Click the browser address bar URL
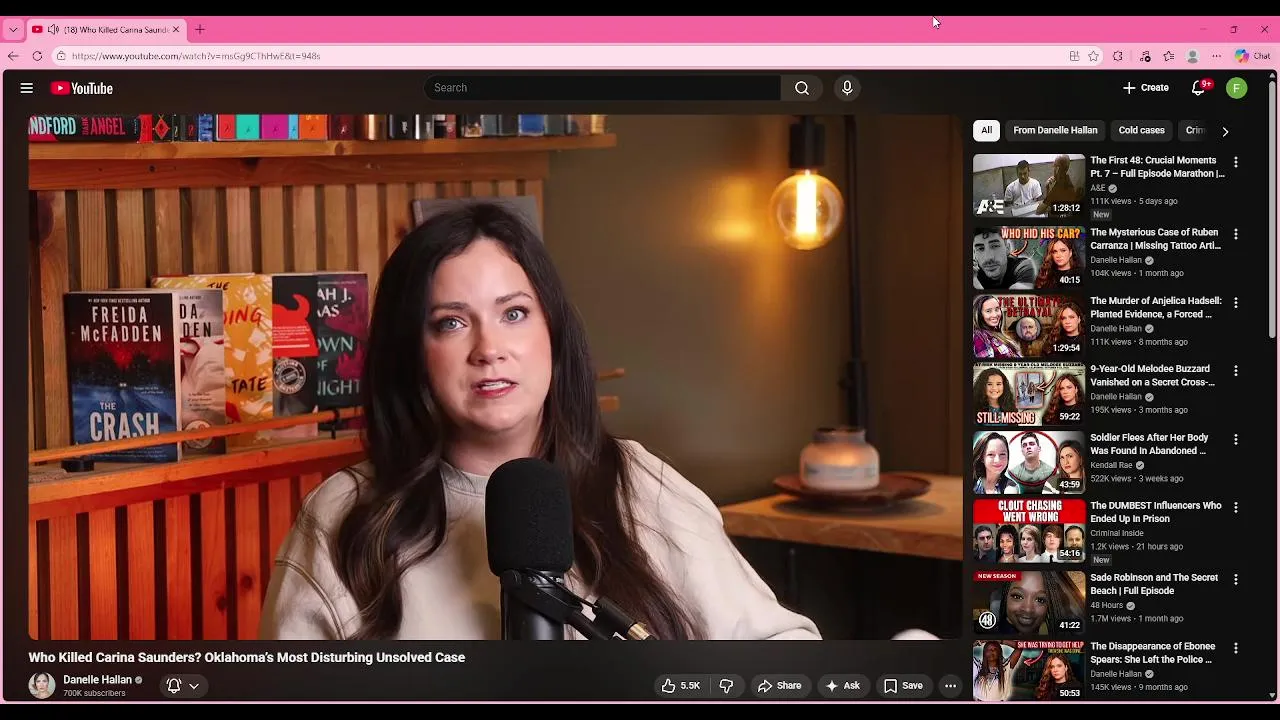The width and height of the screenshot is (1280, 720). coord(196,56)
